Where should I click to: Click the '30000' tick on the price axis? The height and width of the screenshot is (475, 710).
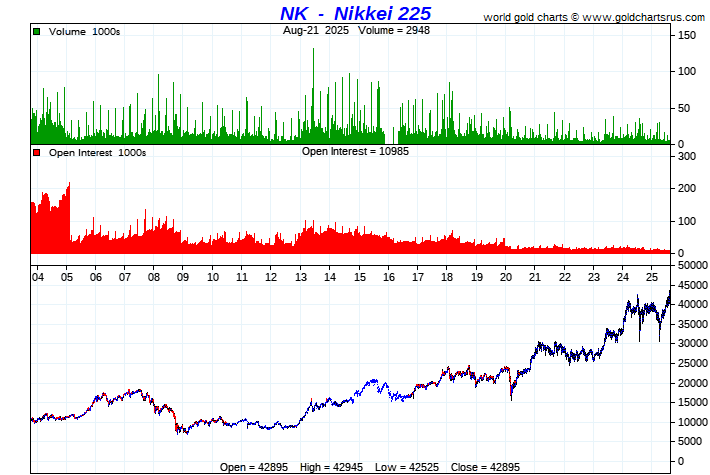pos(692,343)
